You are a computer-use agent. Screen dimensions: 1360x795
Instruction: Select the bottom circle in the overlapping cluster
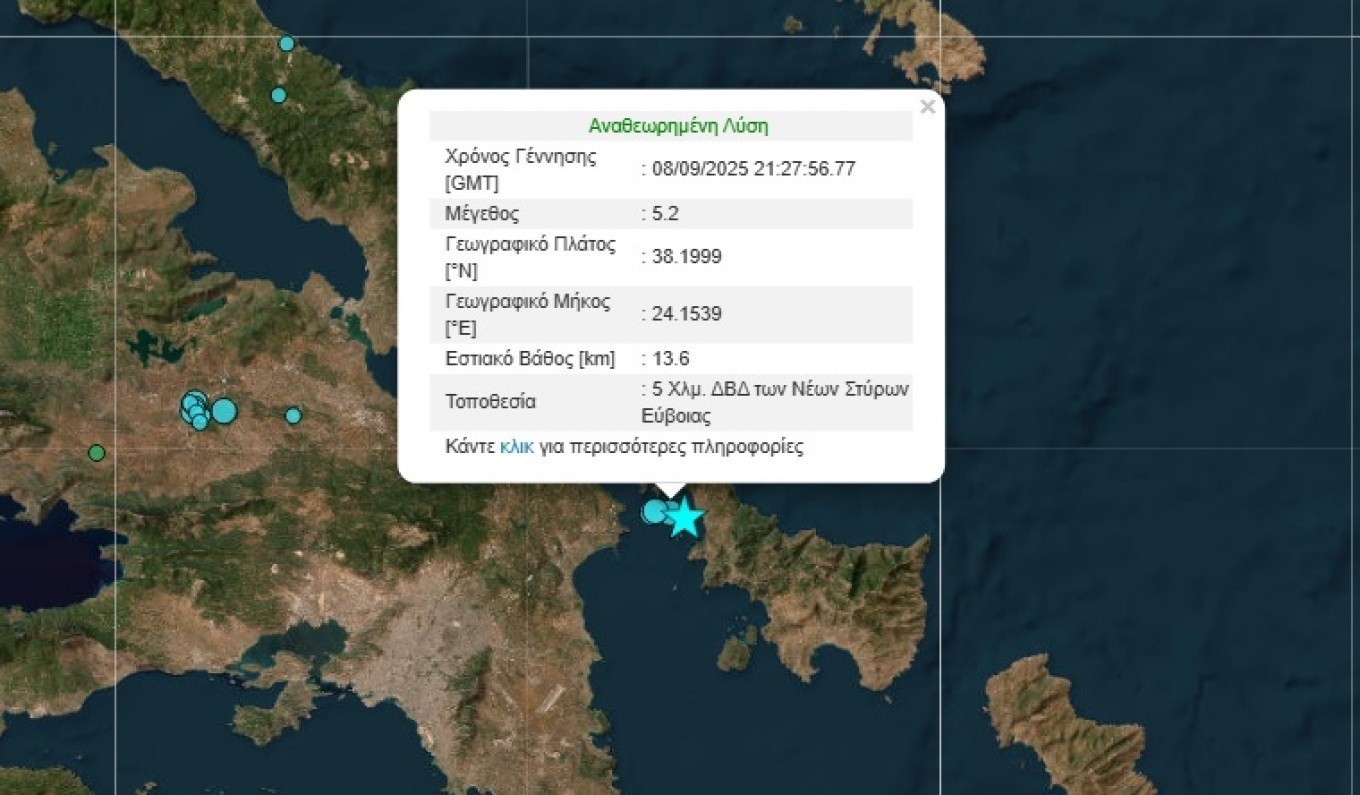coord(200,423)
